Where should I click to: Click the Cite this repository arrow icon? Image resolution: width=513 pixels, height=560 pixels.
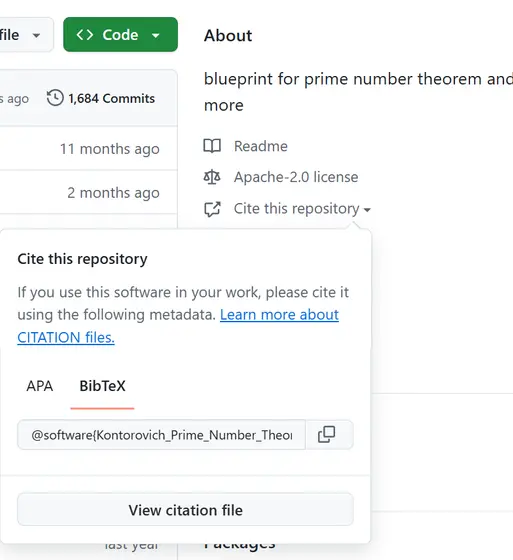point(212,209)
